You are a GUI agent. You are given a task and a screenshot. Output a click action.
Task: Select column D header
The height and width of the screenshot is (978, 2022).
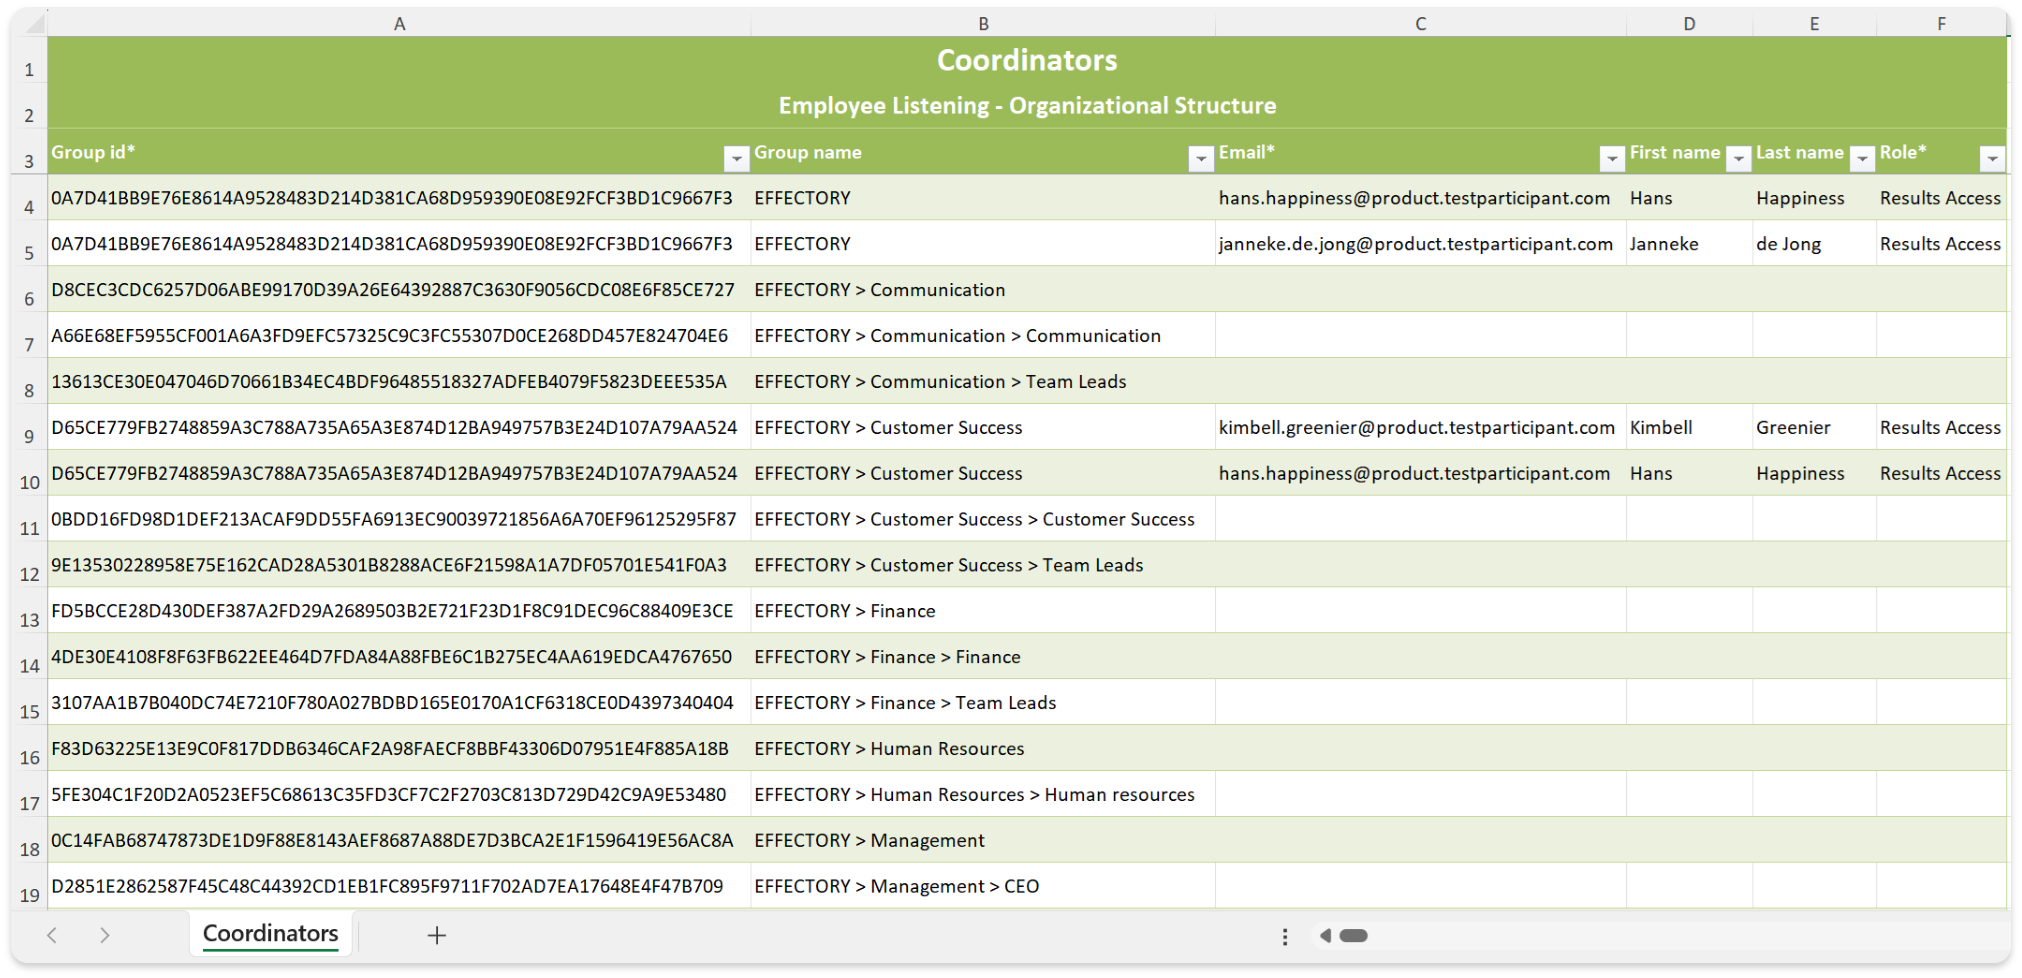(1689, 23)
